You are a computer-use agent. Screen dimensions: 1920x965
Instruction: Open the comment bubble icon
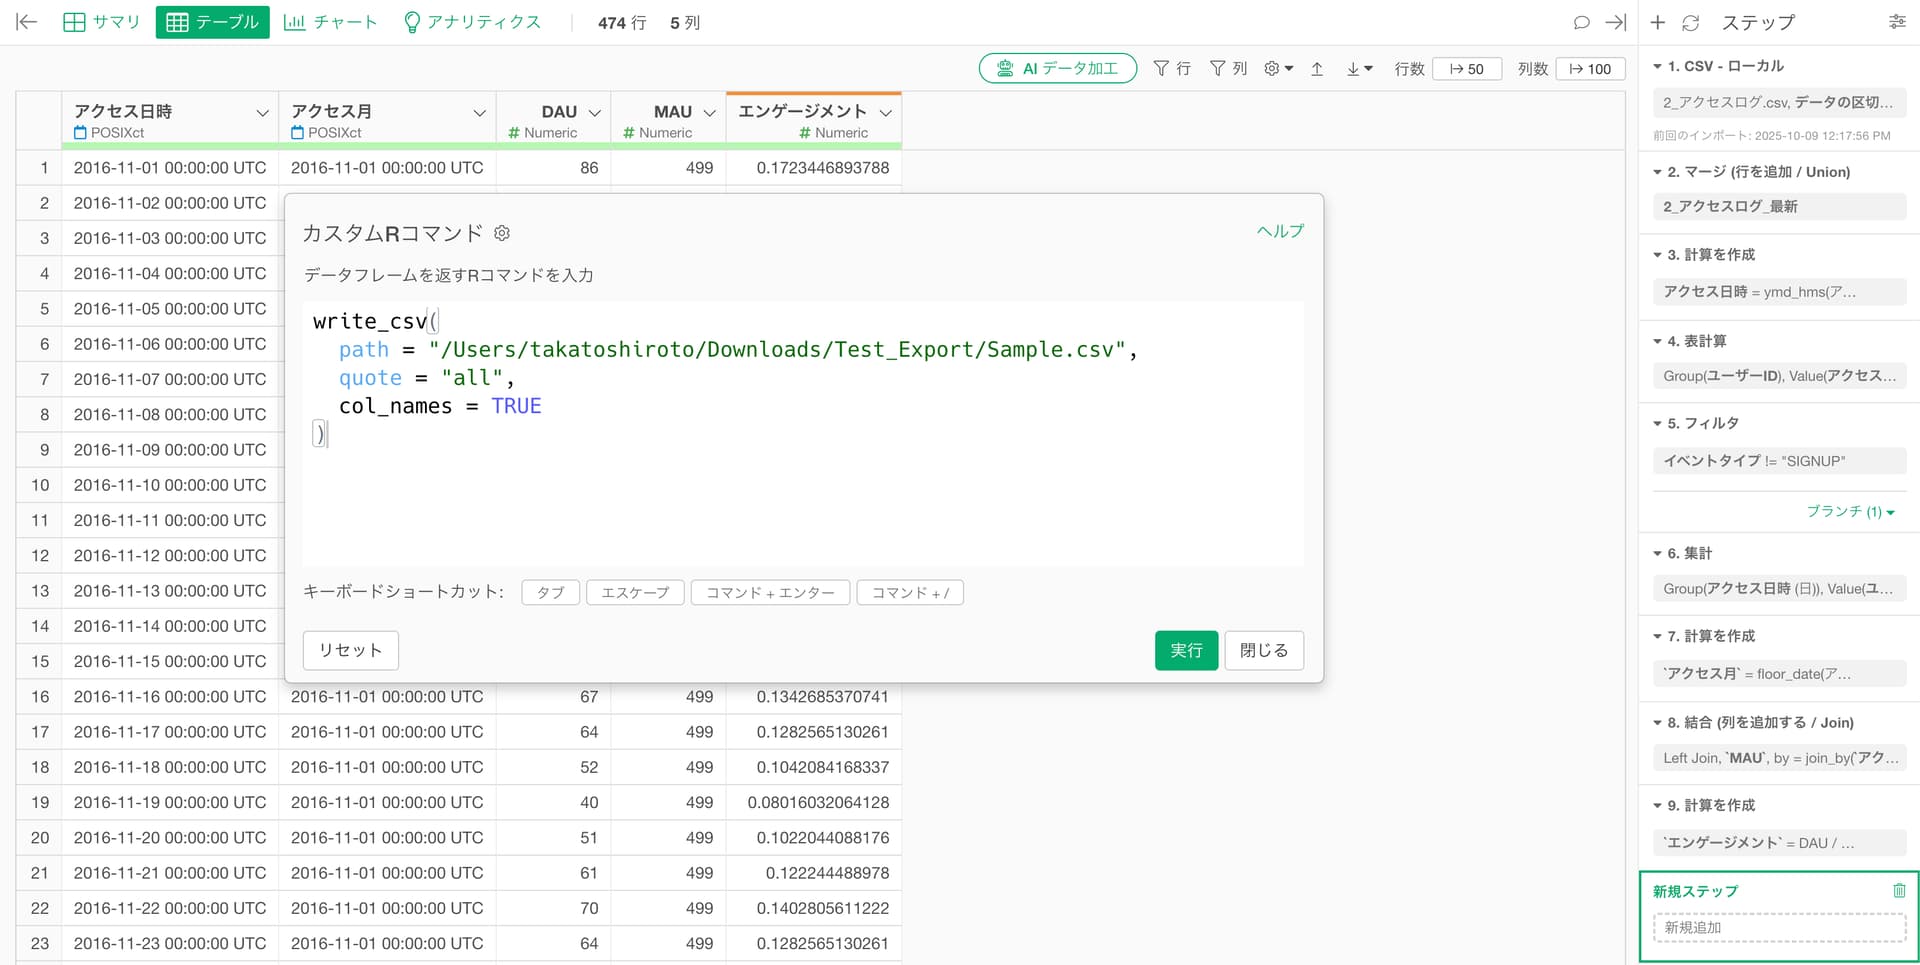pos(1581,22)
